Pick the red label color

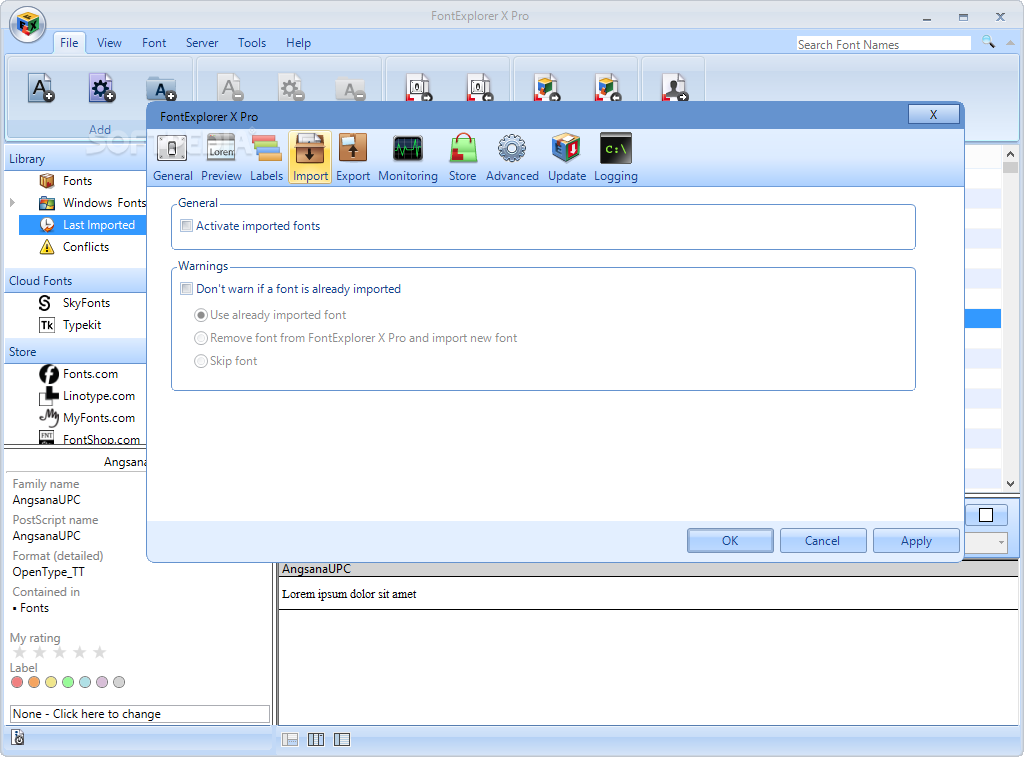17,682
